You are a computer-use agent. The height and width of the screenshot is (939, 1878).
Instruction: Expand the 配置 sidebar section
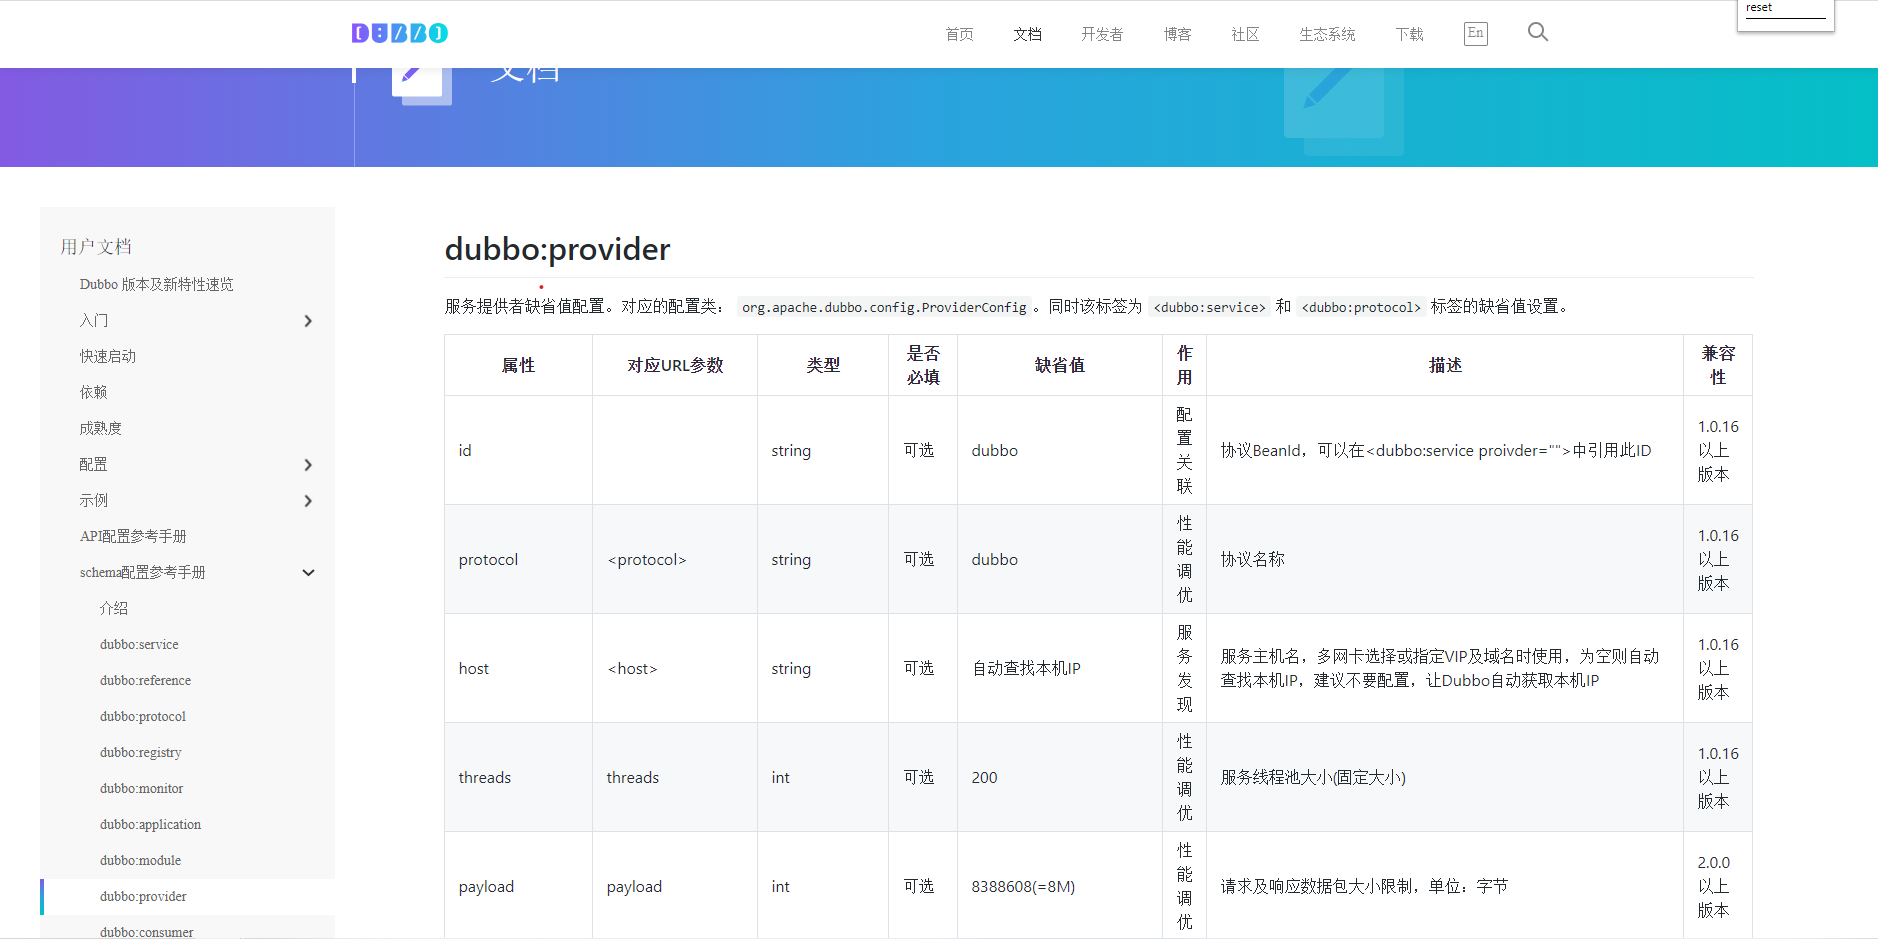tap(308, 465)
